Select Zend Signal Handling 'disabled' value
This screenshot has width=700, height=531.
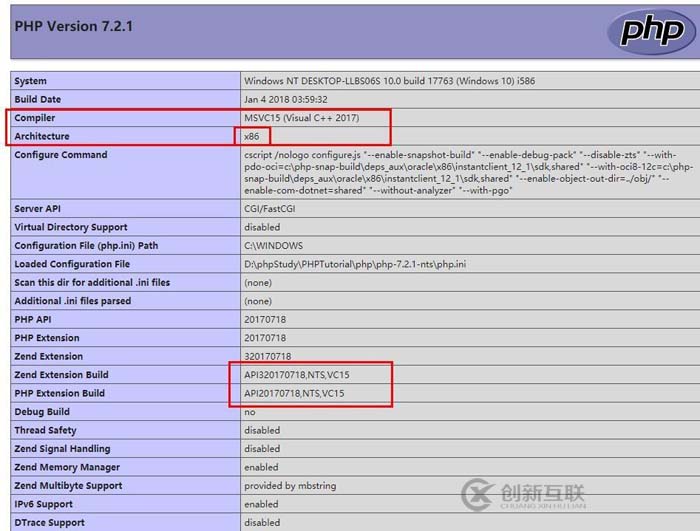(x=262, y=448)
